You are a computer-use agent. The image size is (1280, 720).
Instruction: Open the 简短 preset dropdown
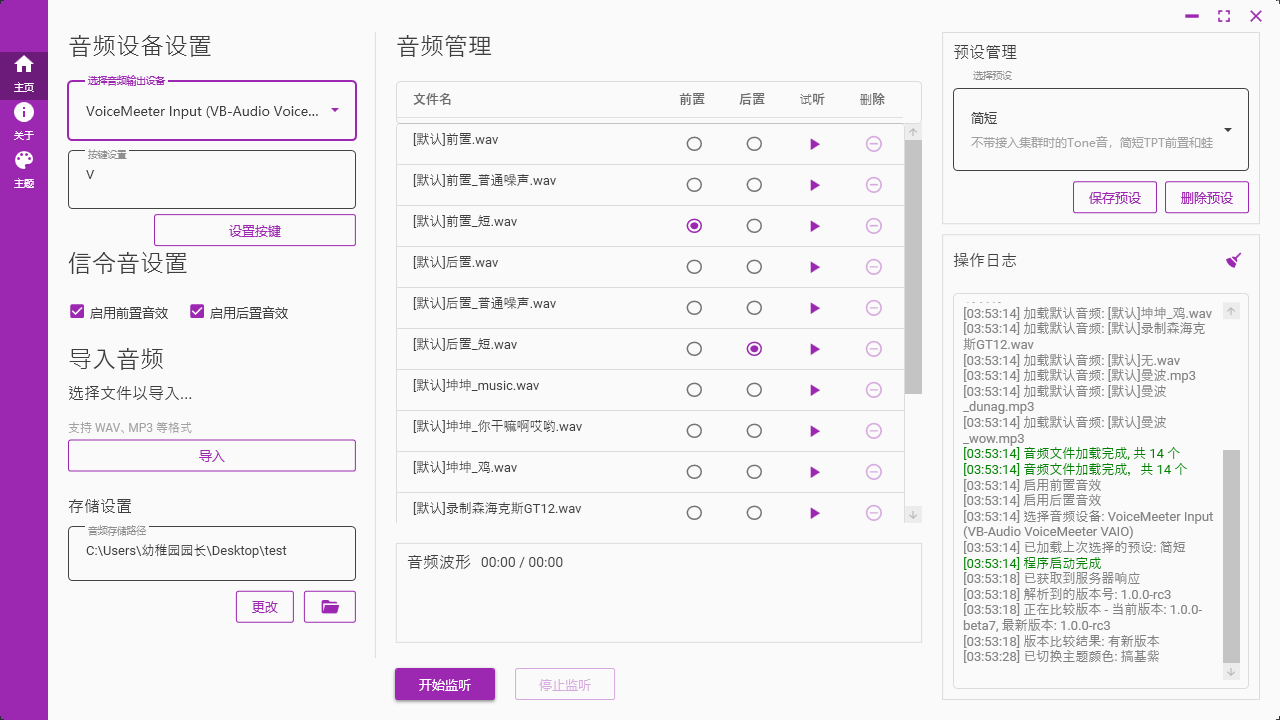1227,130
